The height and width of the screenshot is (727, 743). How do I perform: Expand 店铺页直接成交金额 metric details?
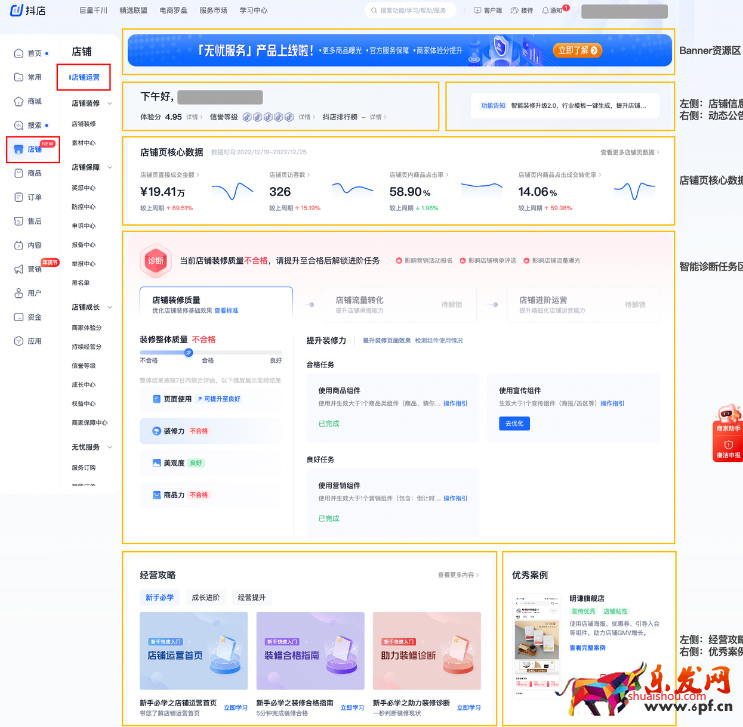coord(170,175)
